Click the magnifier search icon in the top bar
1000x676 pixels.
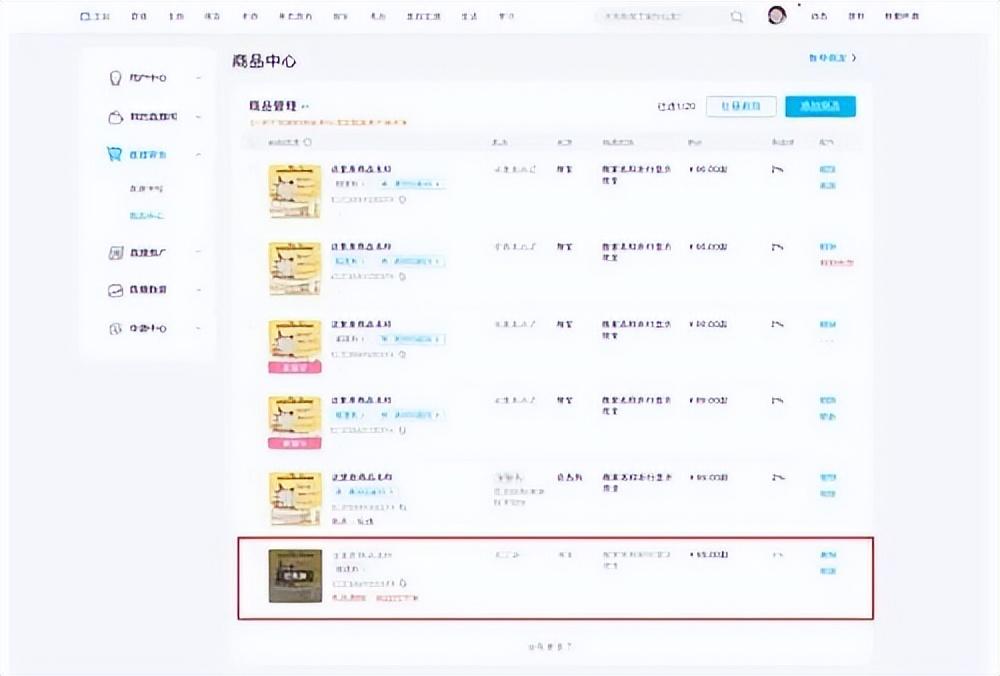[737, 17]
